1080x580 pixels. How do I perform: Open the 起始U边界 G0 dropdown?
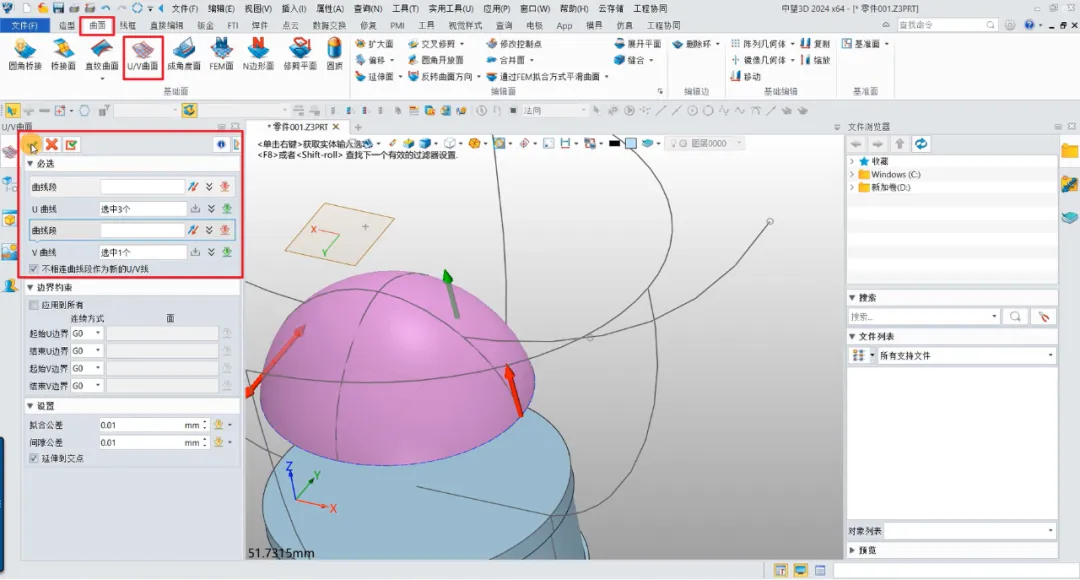(x=86, y=333)
